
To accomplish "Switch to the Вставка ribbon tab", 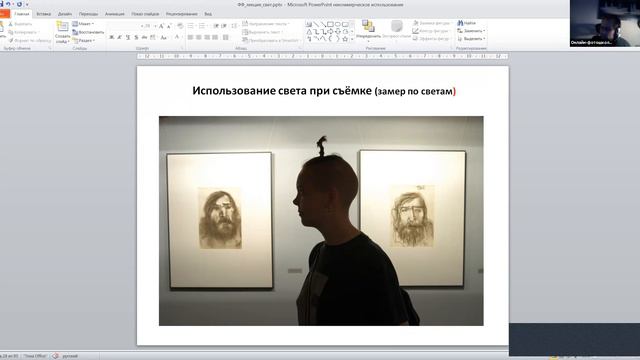I will pos(44,14).
